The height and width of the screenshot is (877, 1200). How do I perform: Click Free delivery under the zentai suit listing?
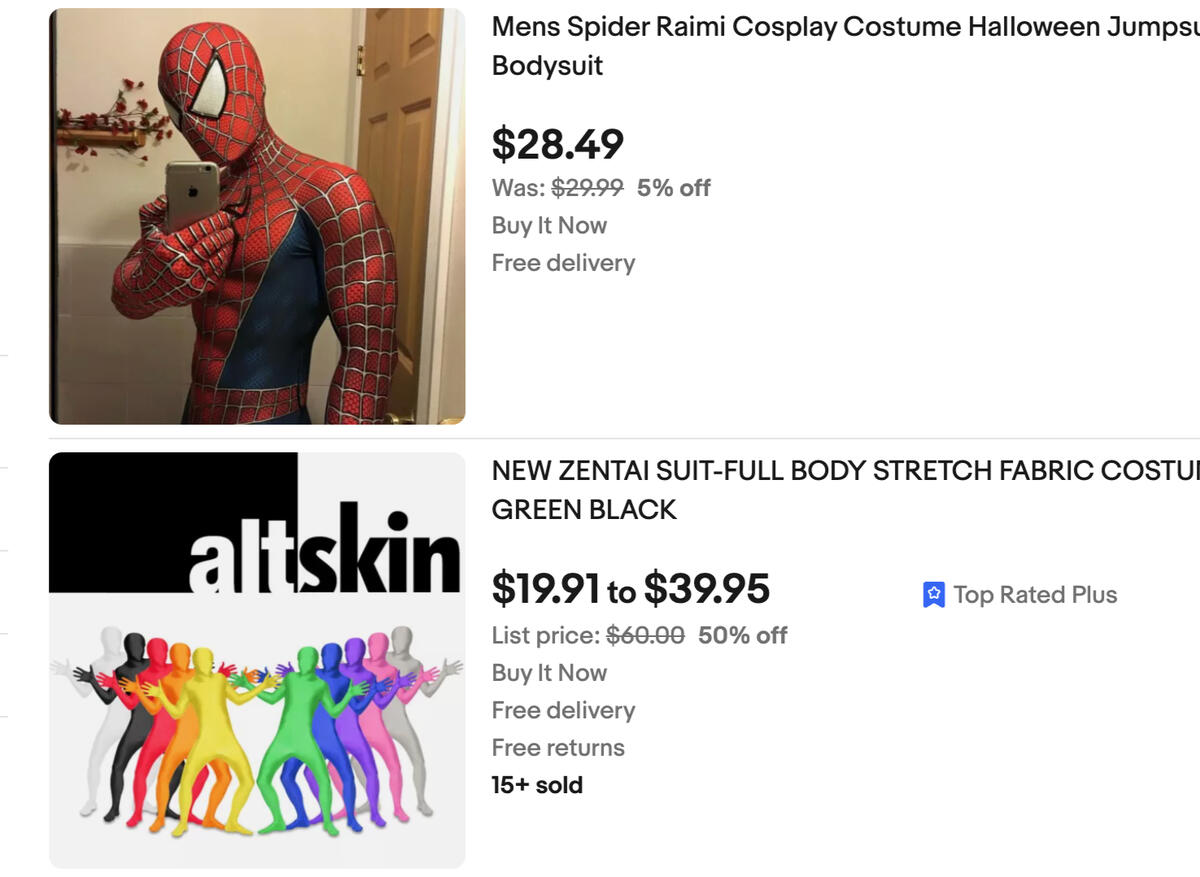563,710
